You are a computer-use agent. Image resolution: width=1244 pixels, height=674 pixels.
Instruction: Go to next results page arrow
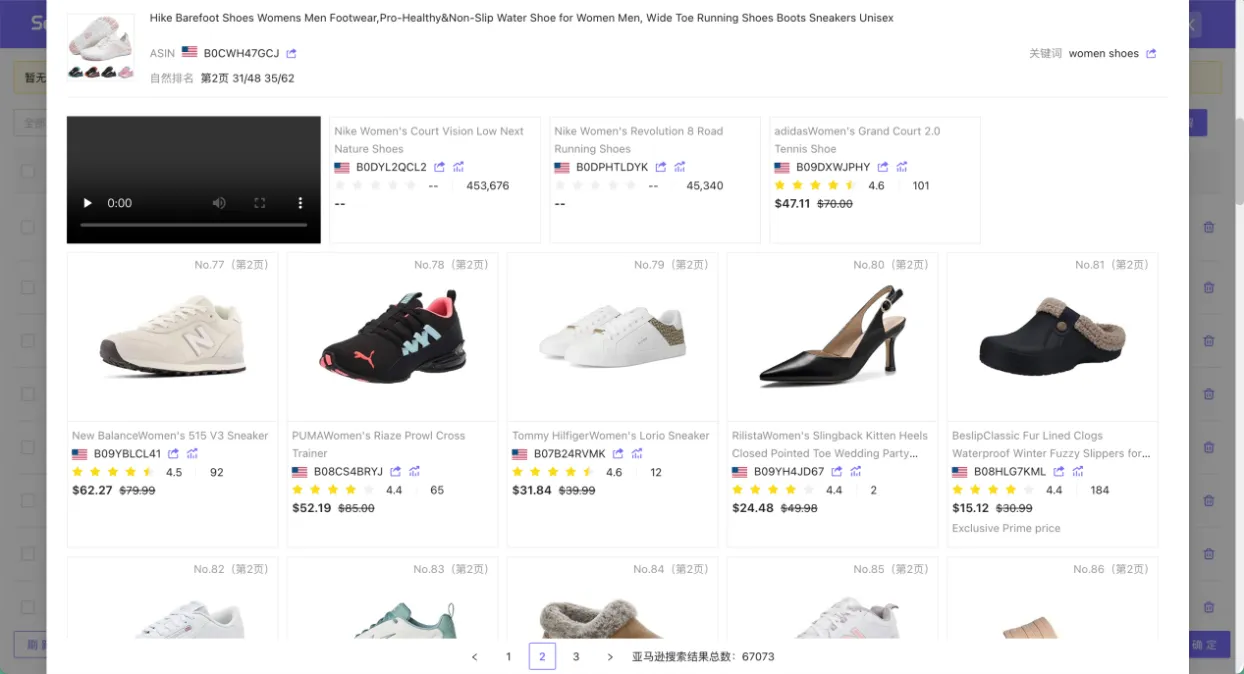point(610,657)
